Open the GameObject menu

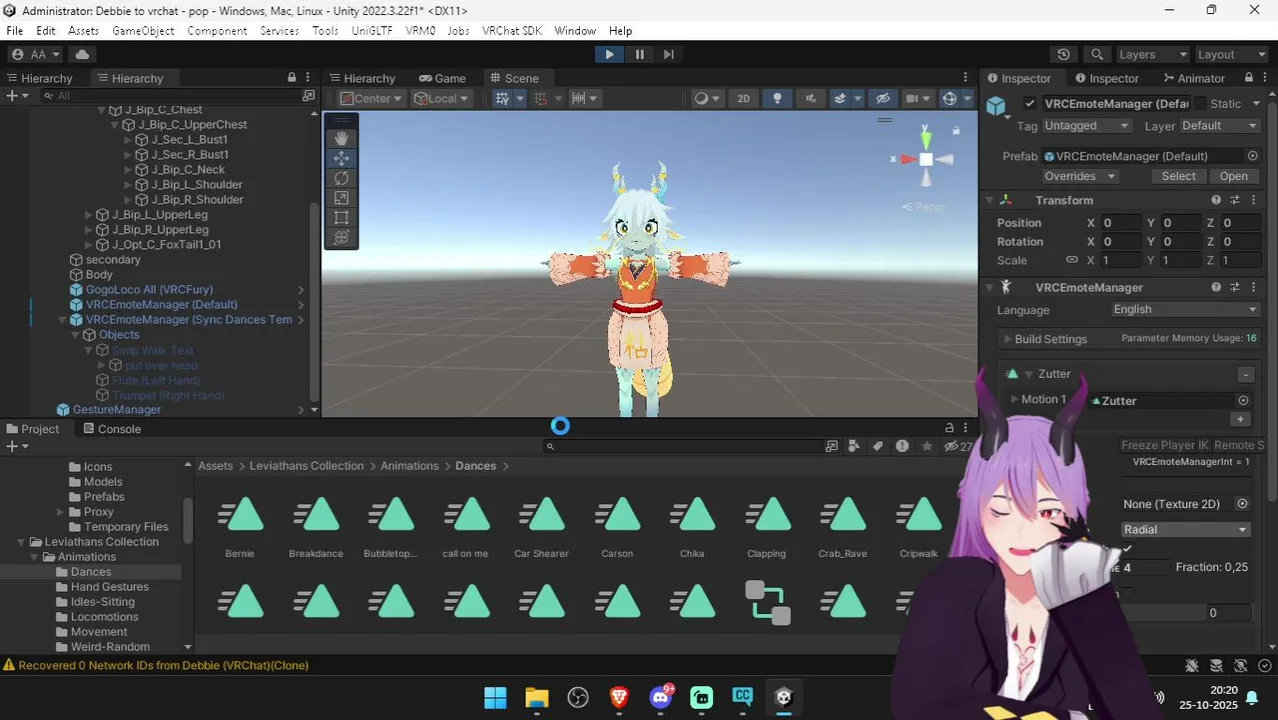coord(143,31)
